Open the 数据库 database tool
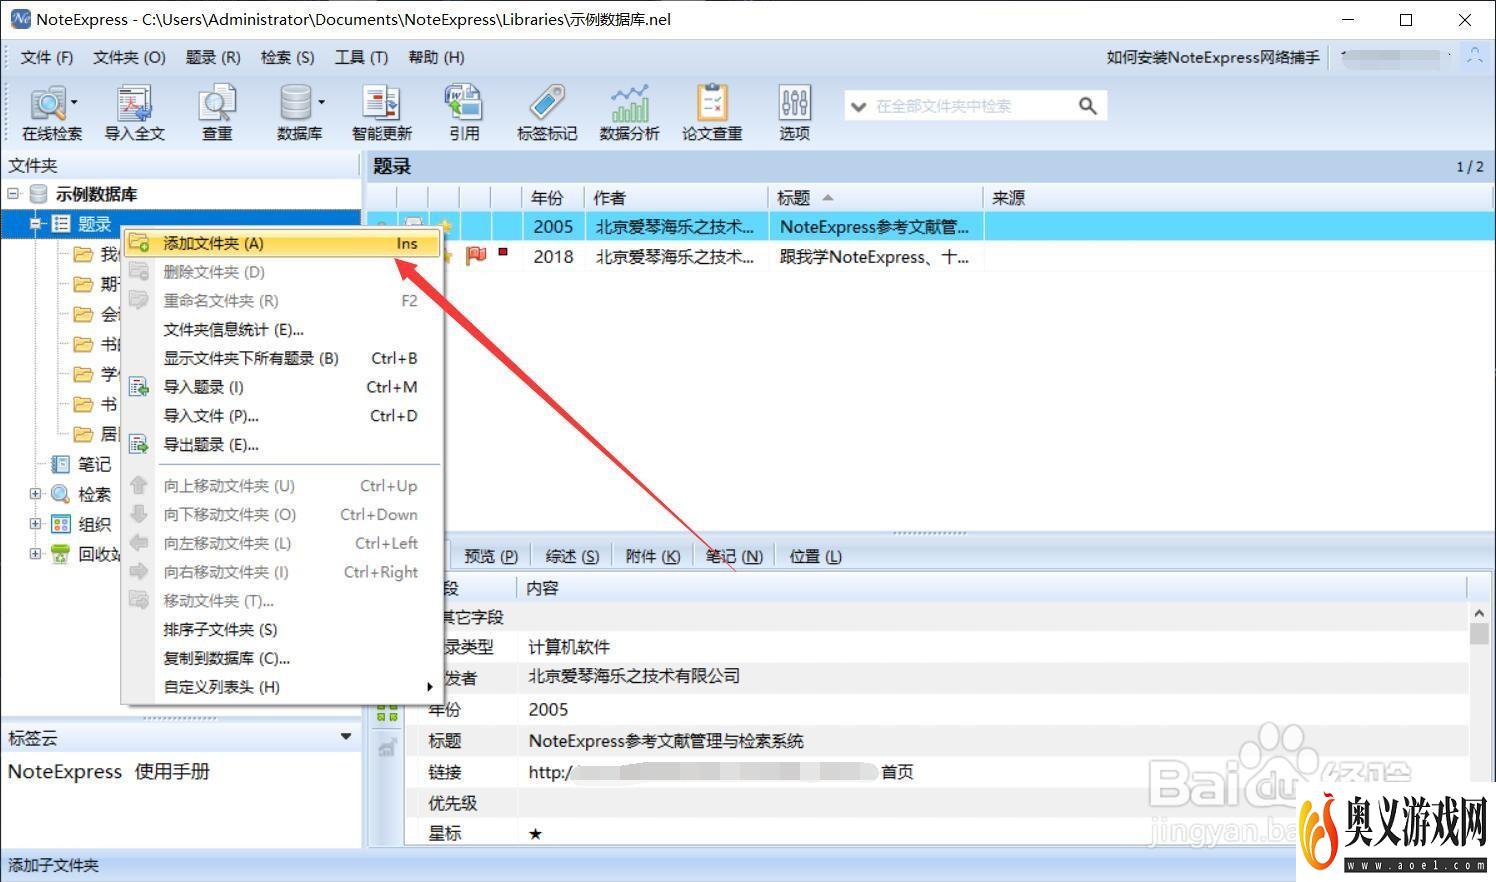This screenshot has height=882, width=1496. [297, 112]
